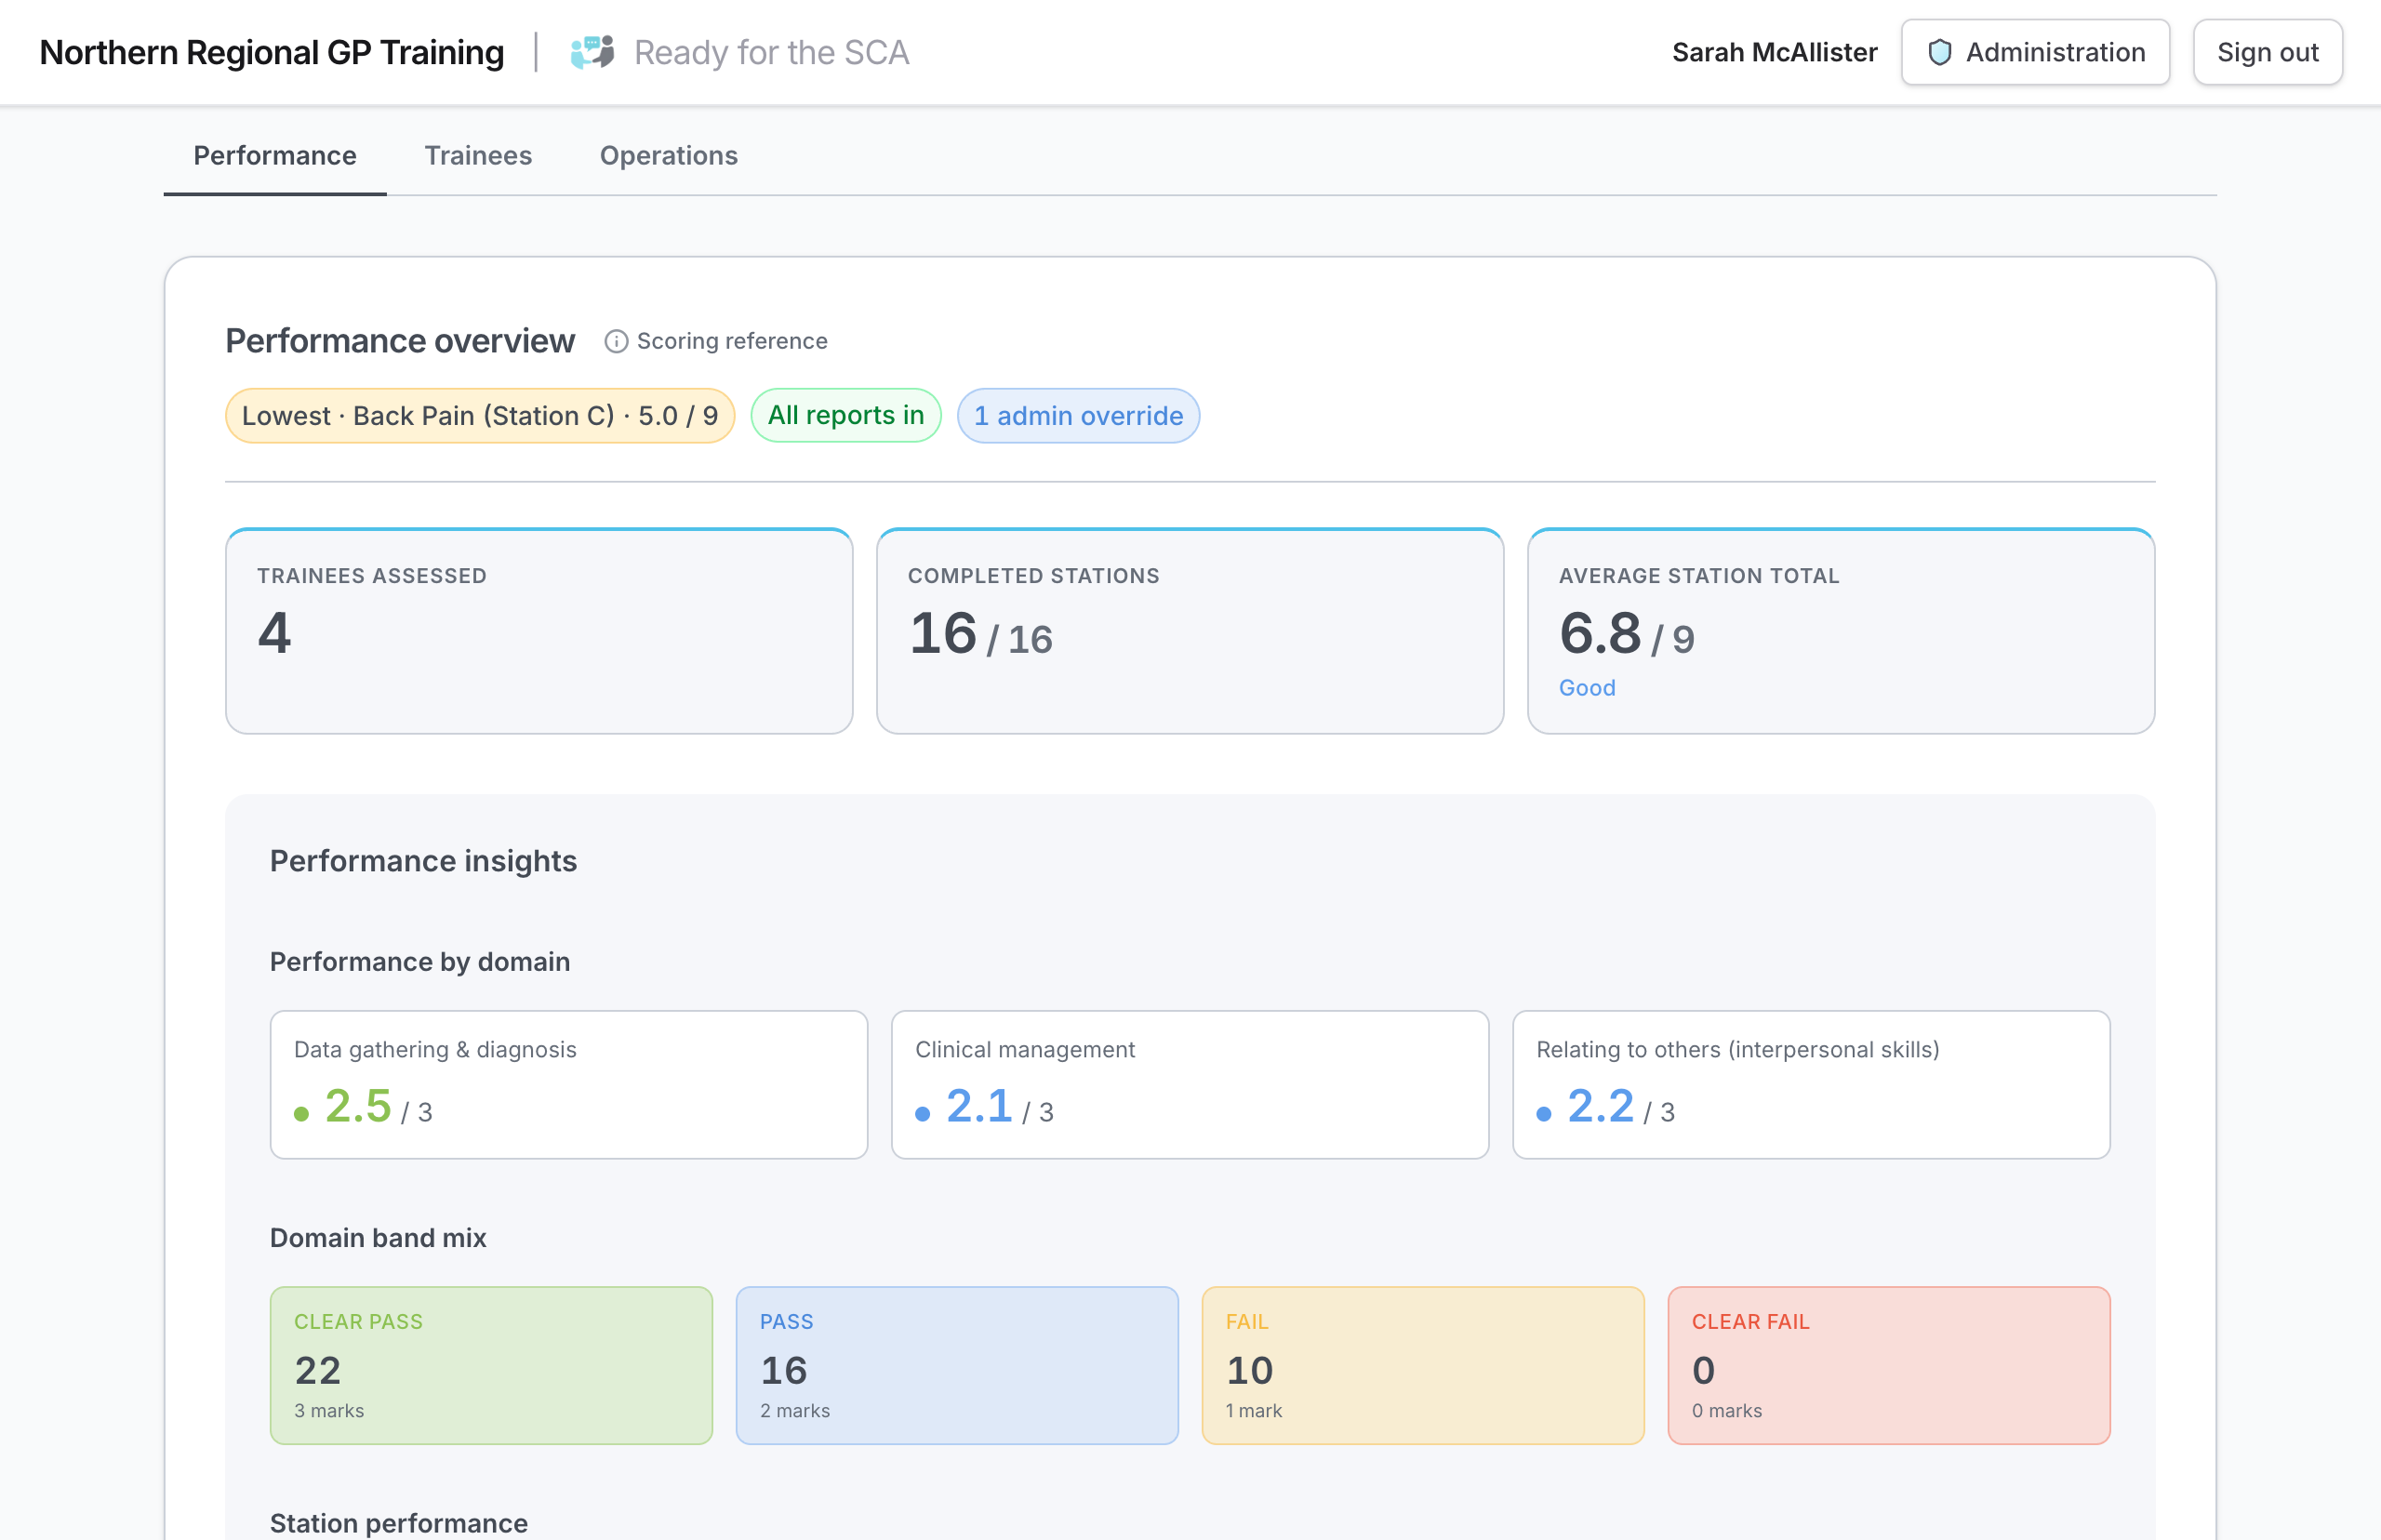Click the shield icon beside Administration
Viewport: 2381px width, 1540px height.
[1939, 52]
